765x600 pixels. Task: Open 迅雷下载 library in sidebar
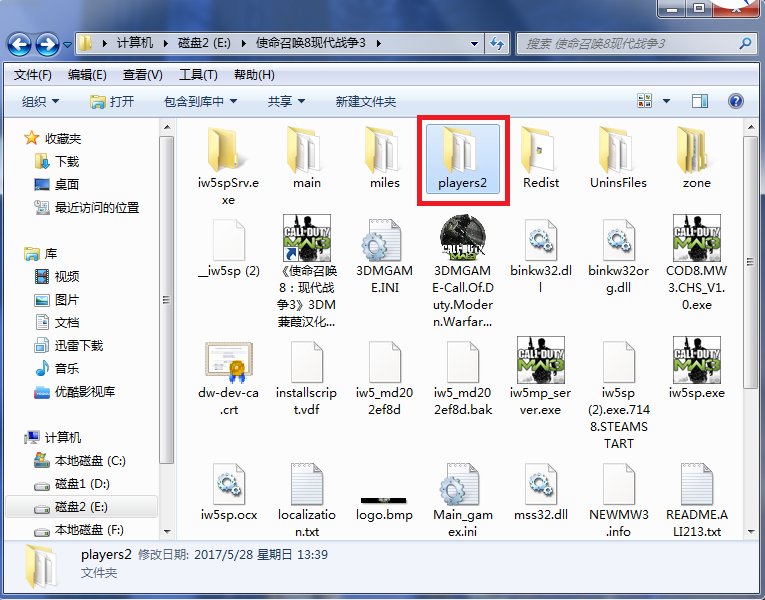(69, 345)
